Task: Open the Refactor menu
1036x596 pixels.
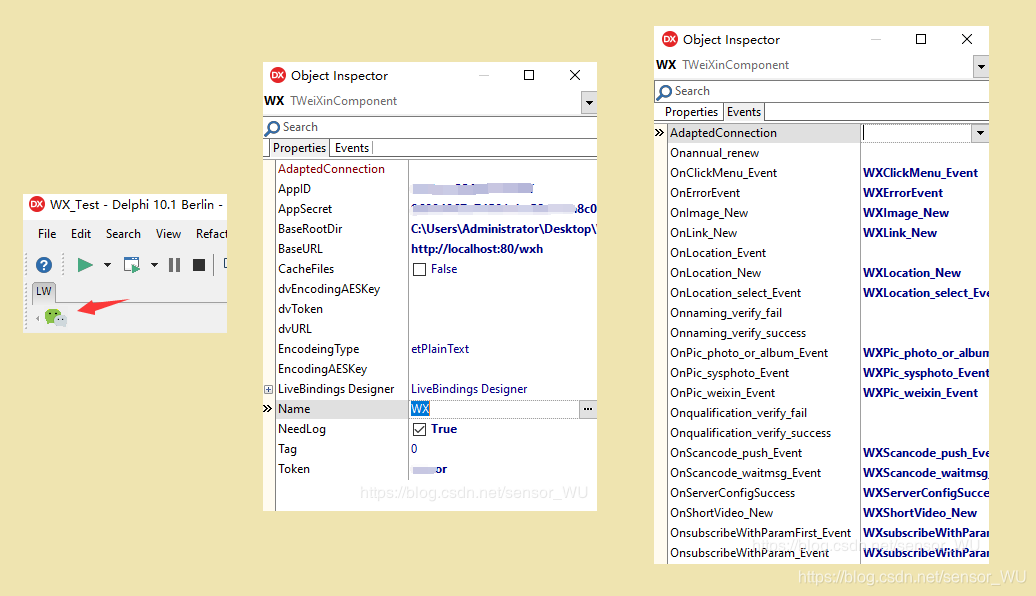Action: coord(211,233)
